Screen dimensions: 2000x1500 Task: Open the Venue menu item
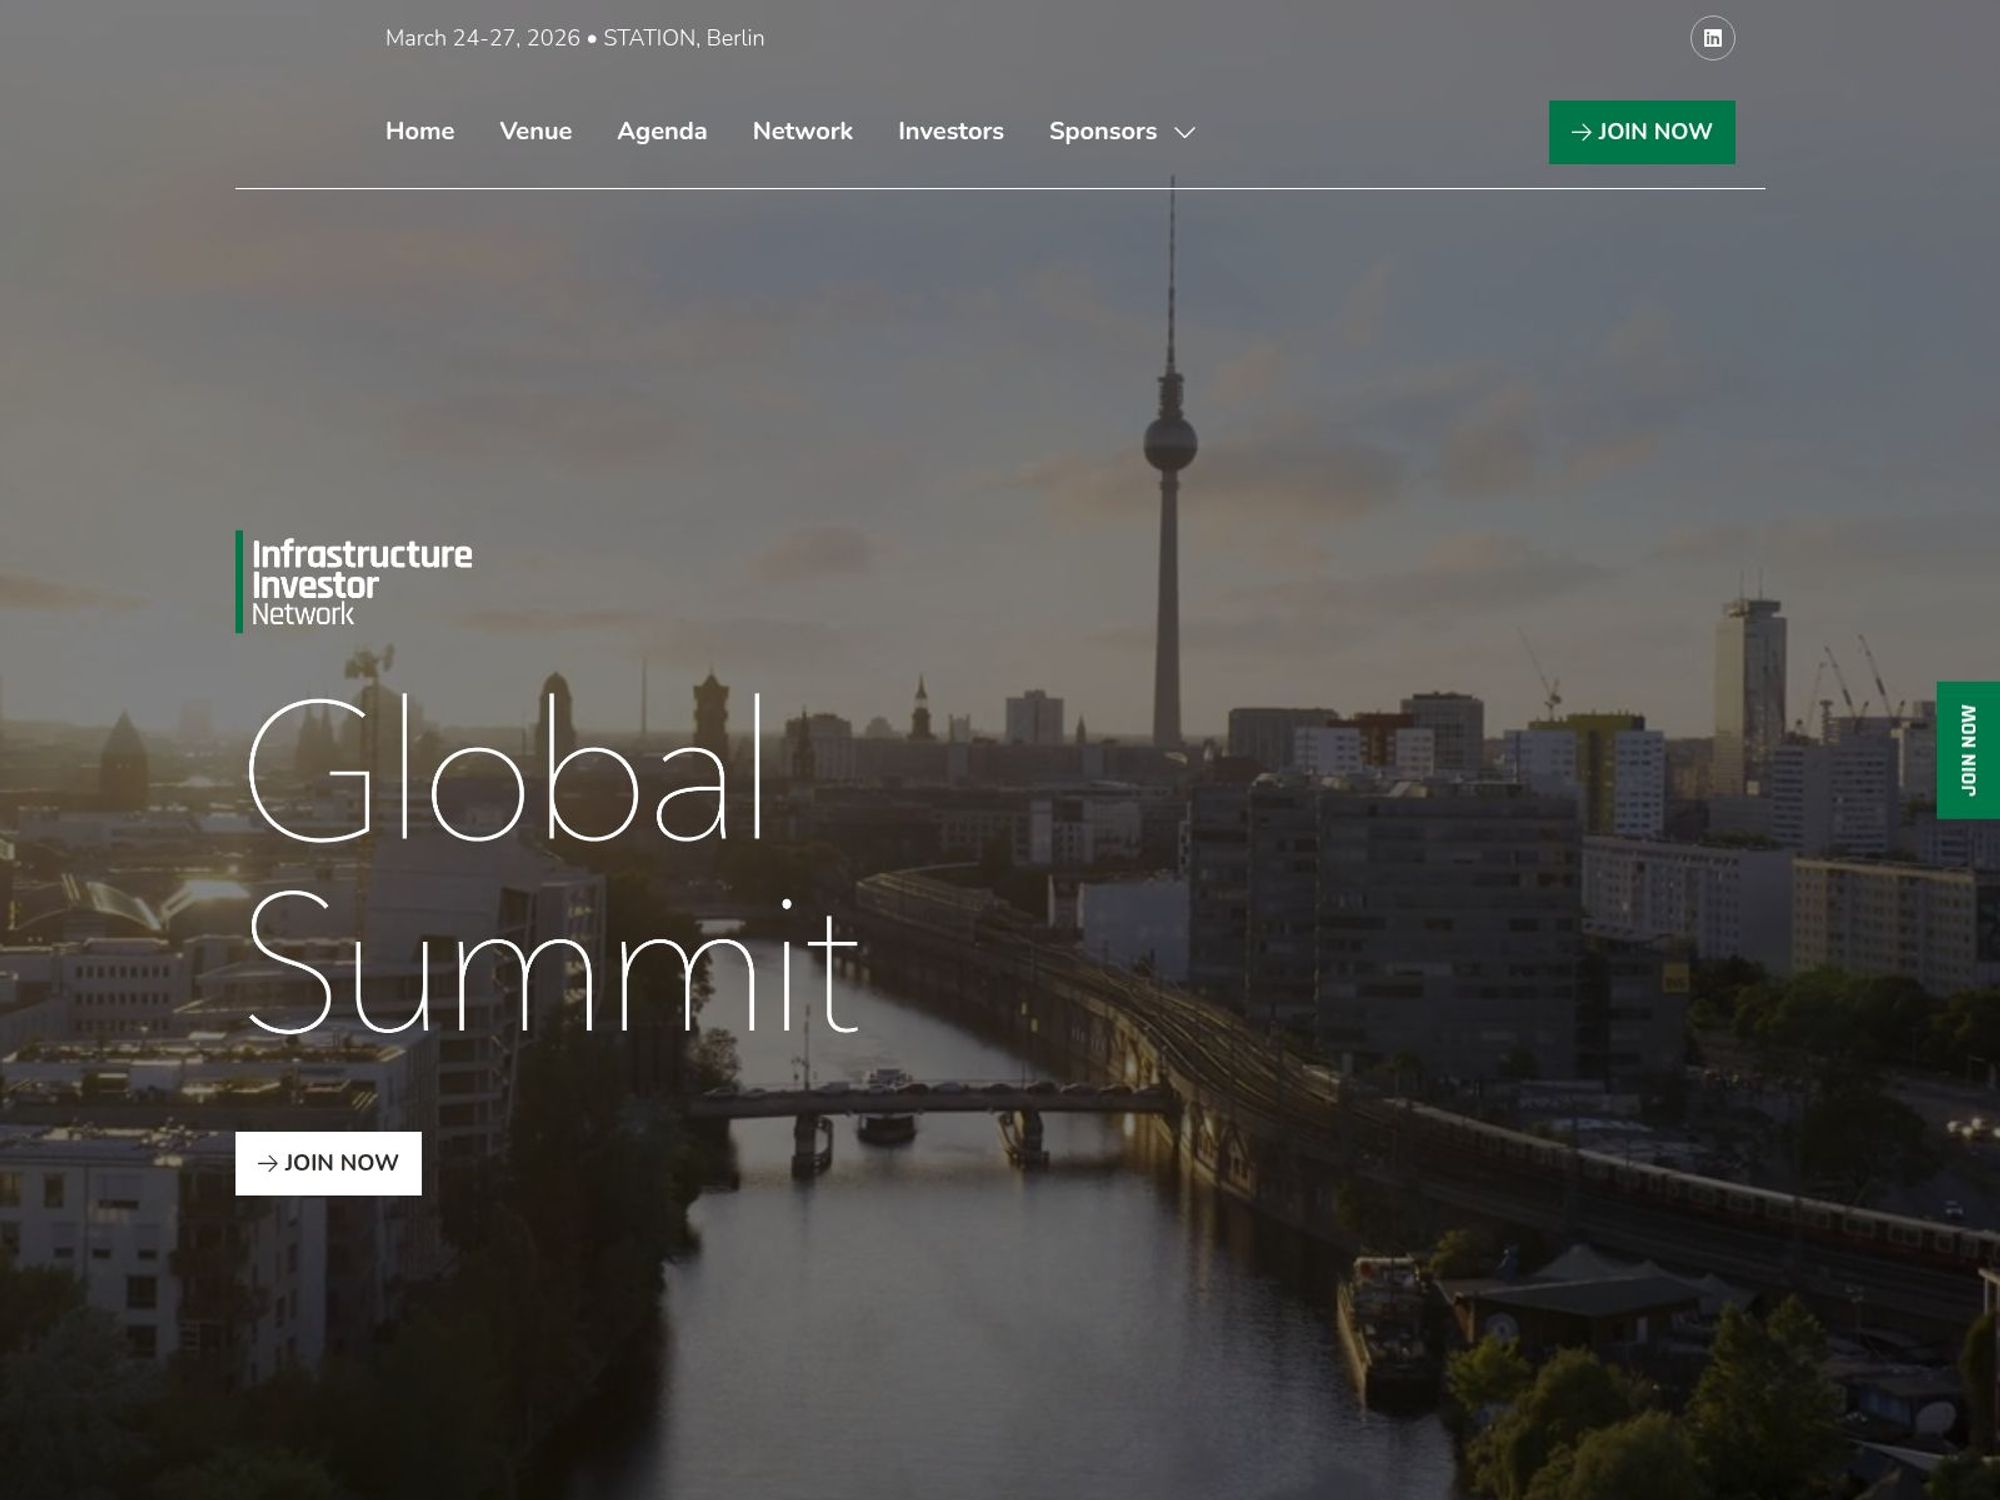pyautogui.click(x=536, y=131)
